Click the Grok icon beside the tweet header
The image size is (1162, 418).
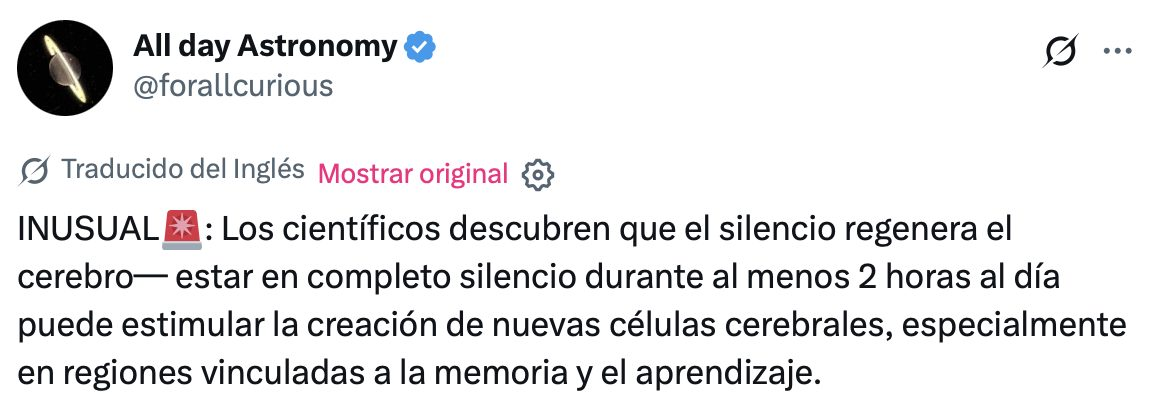click(1059, 52)
